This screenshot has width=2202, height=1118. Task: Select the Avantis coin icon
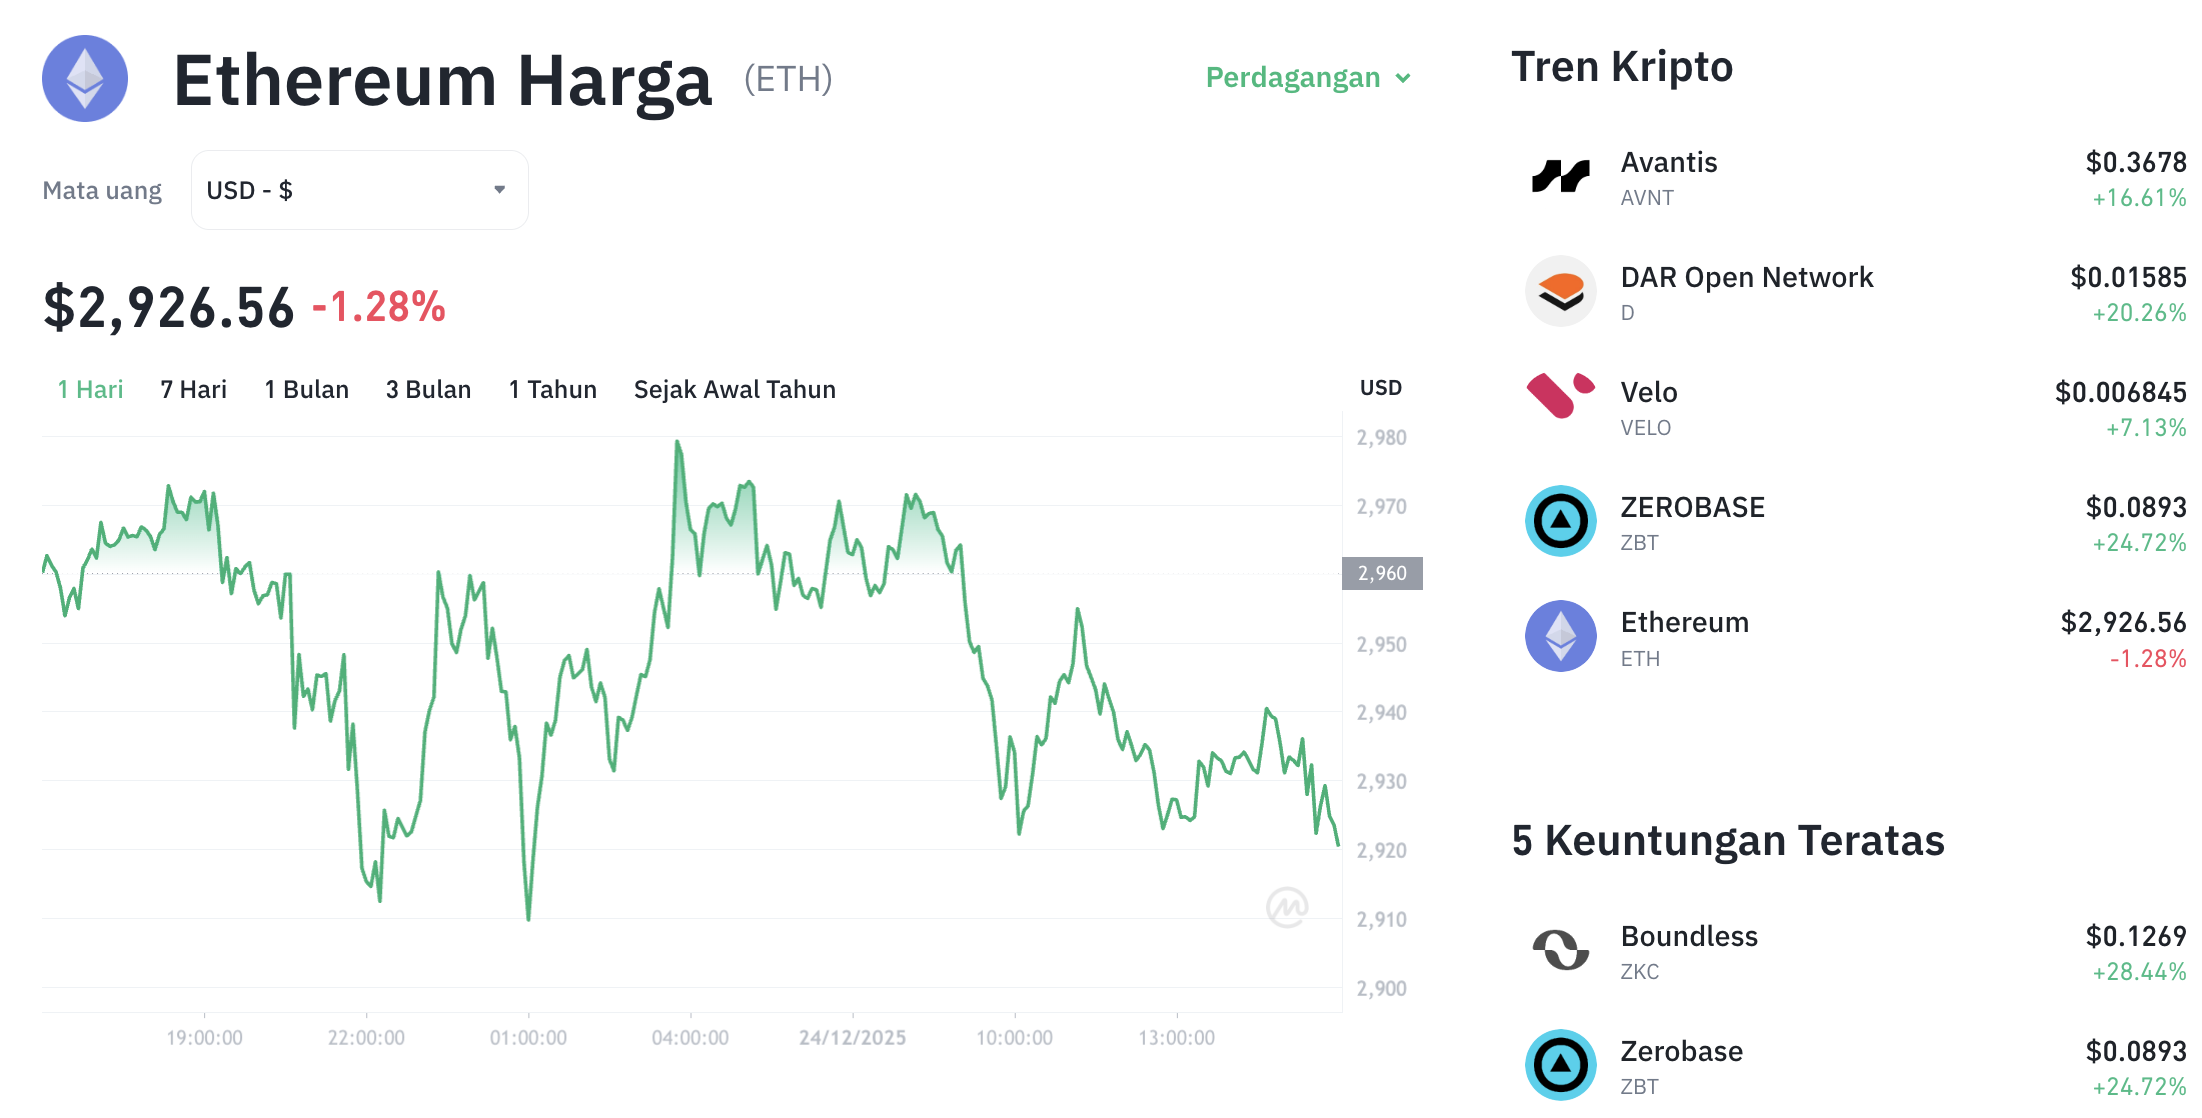[1560, 178]
